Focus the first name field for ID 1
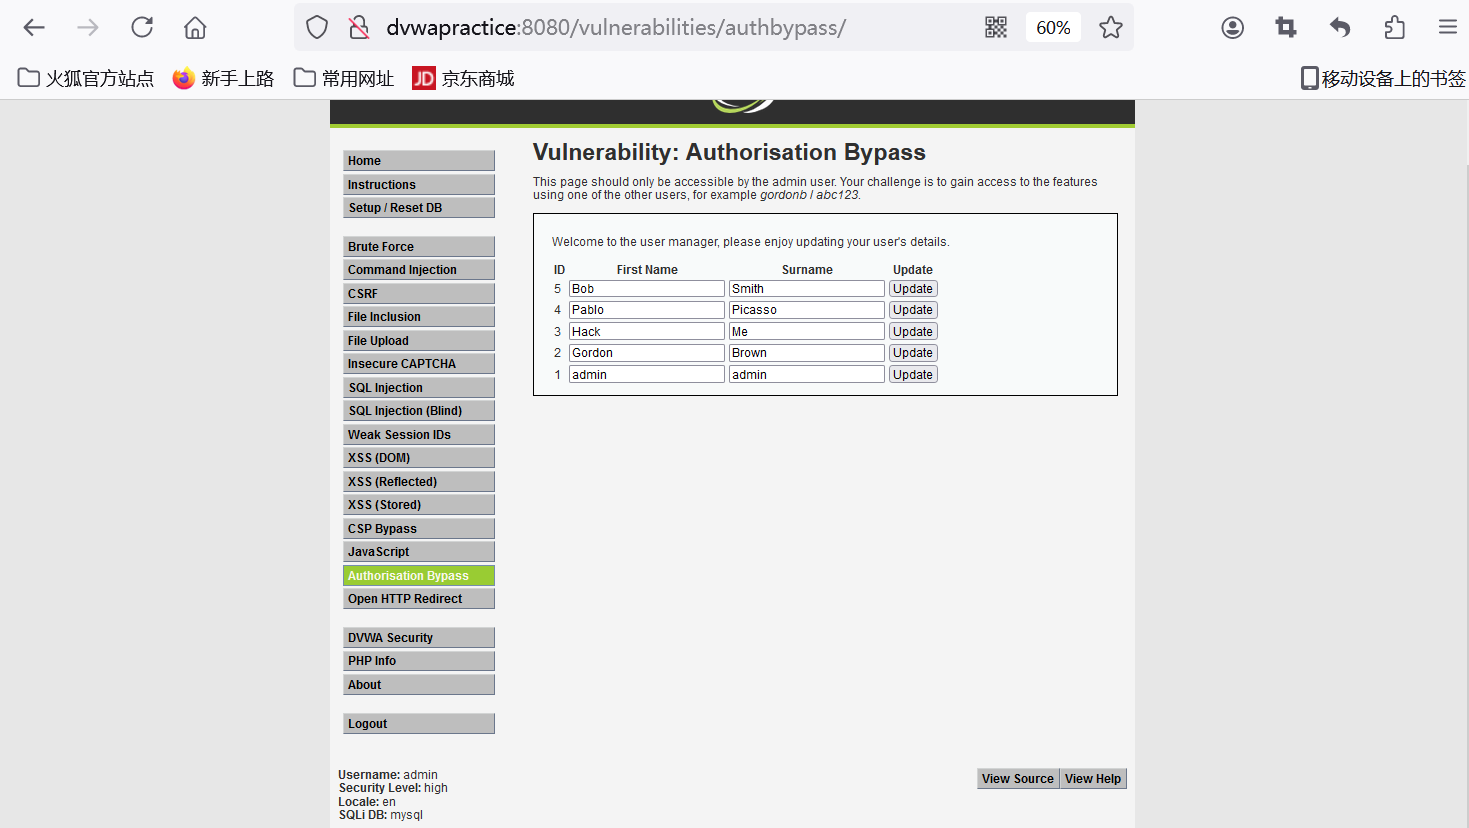This screenshot has width=1469, height=828. click(647, 375)
